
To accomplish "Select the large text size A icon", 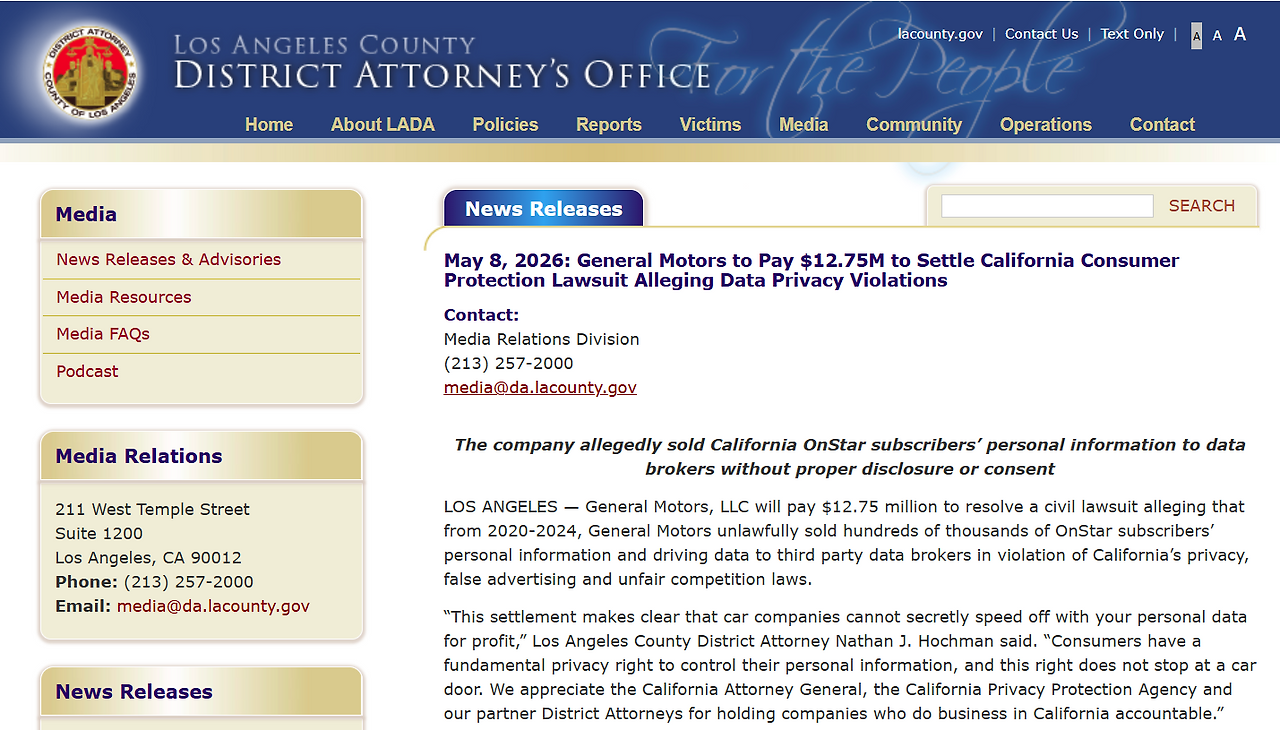I will click(x=1240, y=34).
